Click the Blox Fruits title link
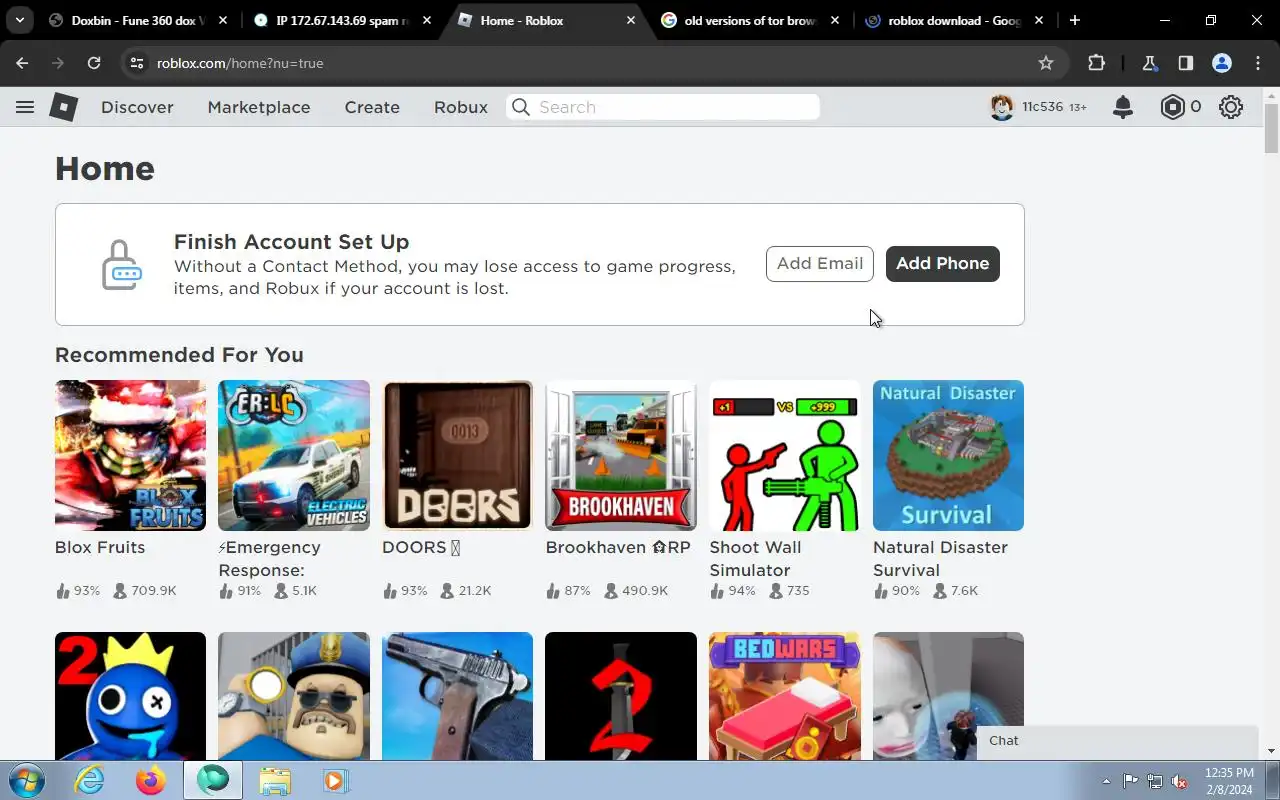This screenshot has width=1280, height=800. (x=100, y=547)
